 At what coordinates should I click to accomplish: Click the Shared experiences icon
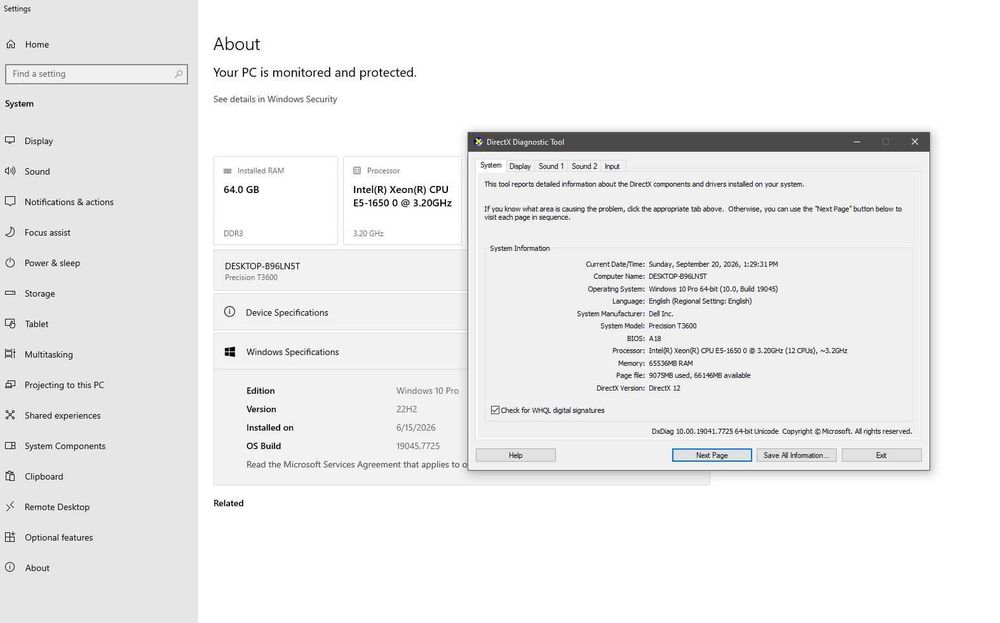point(10,415)
